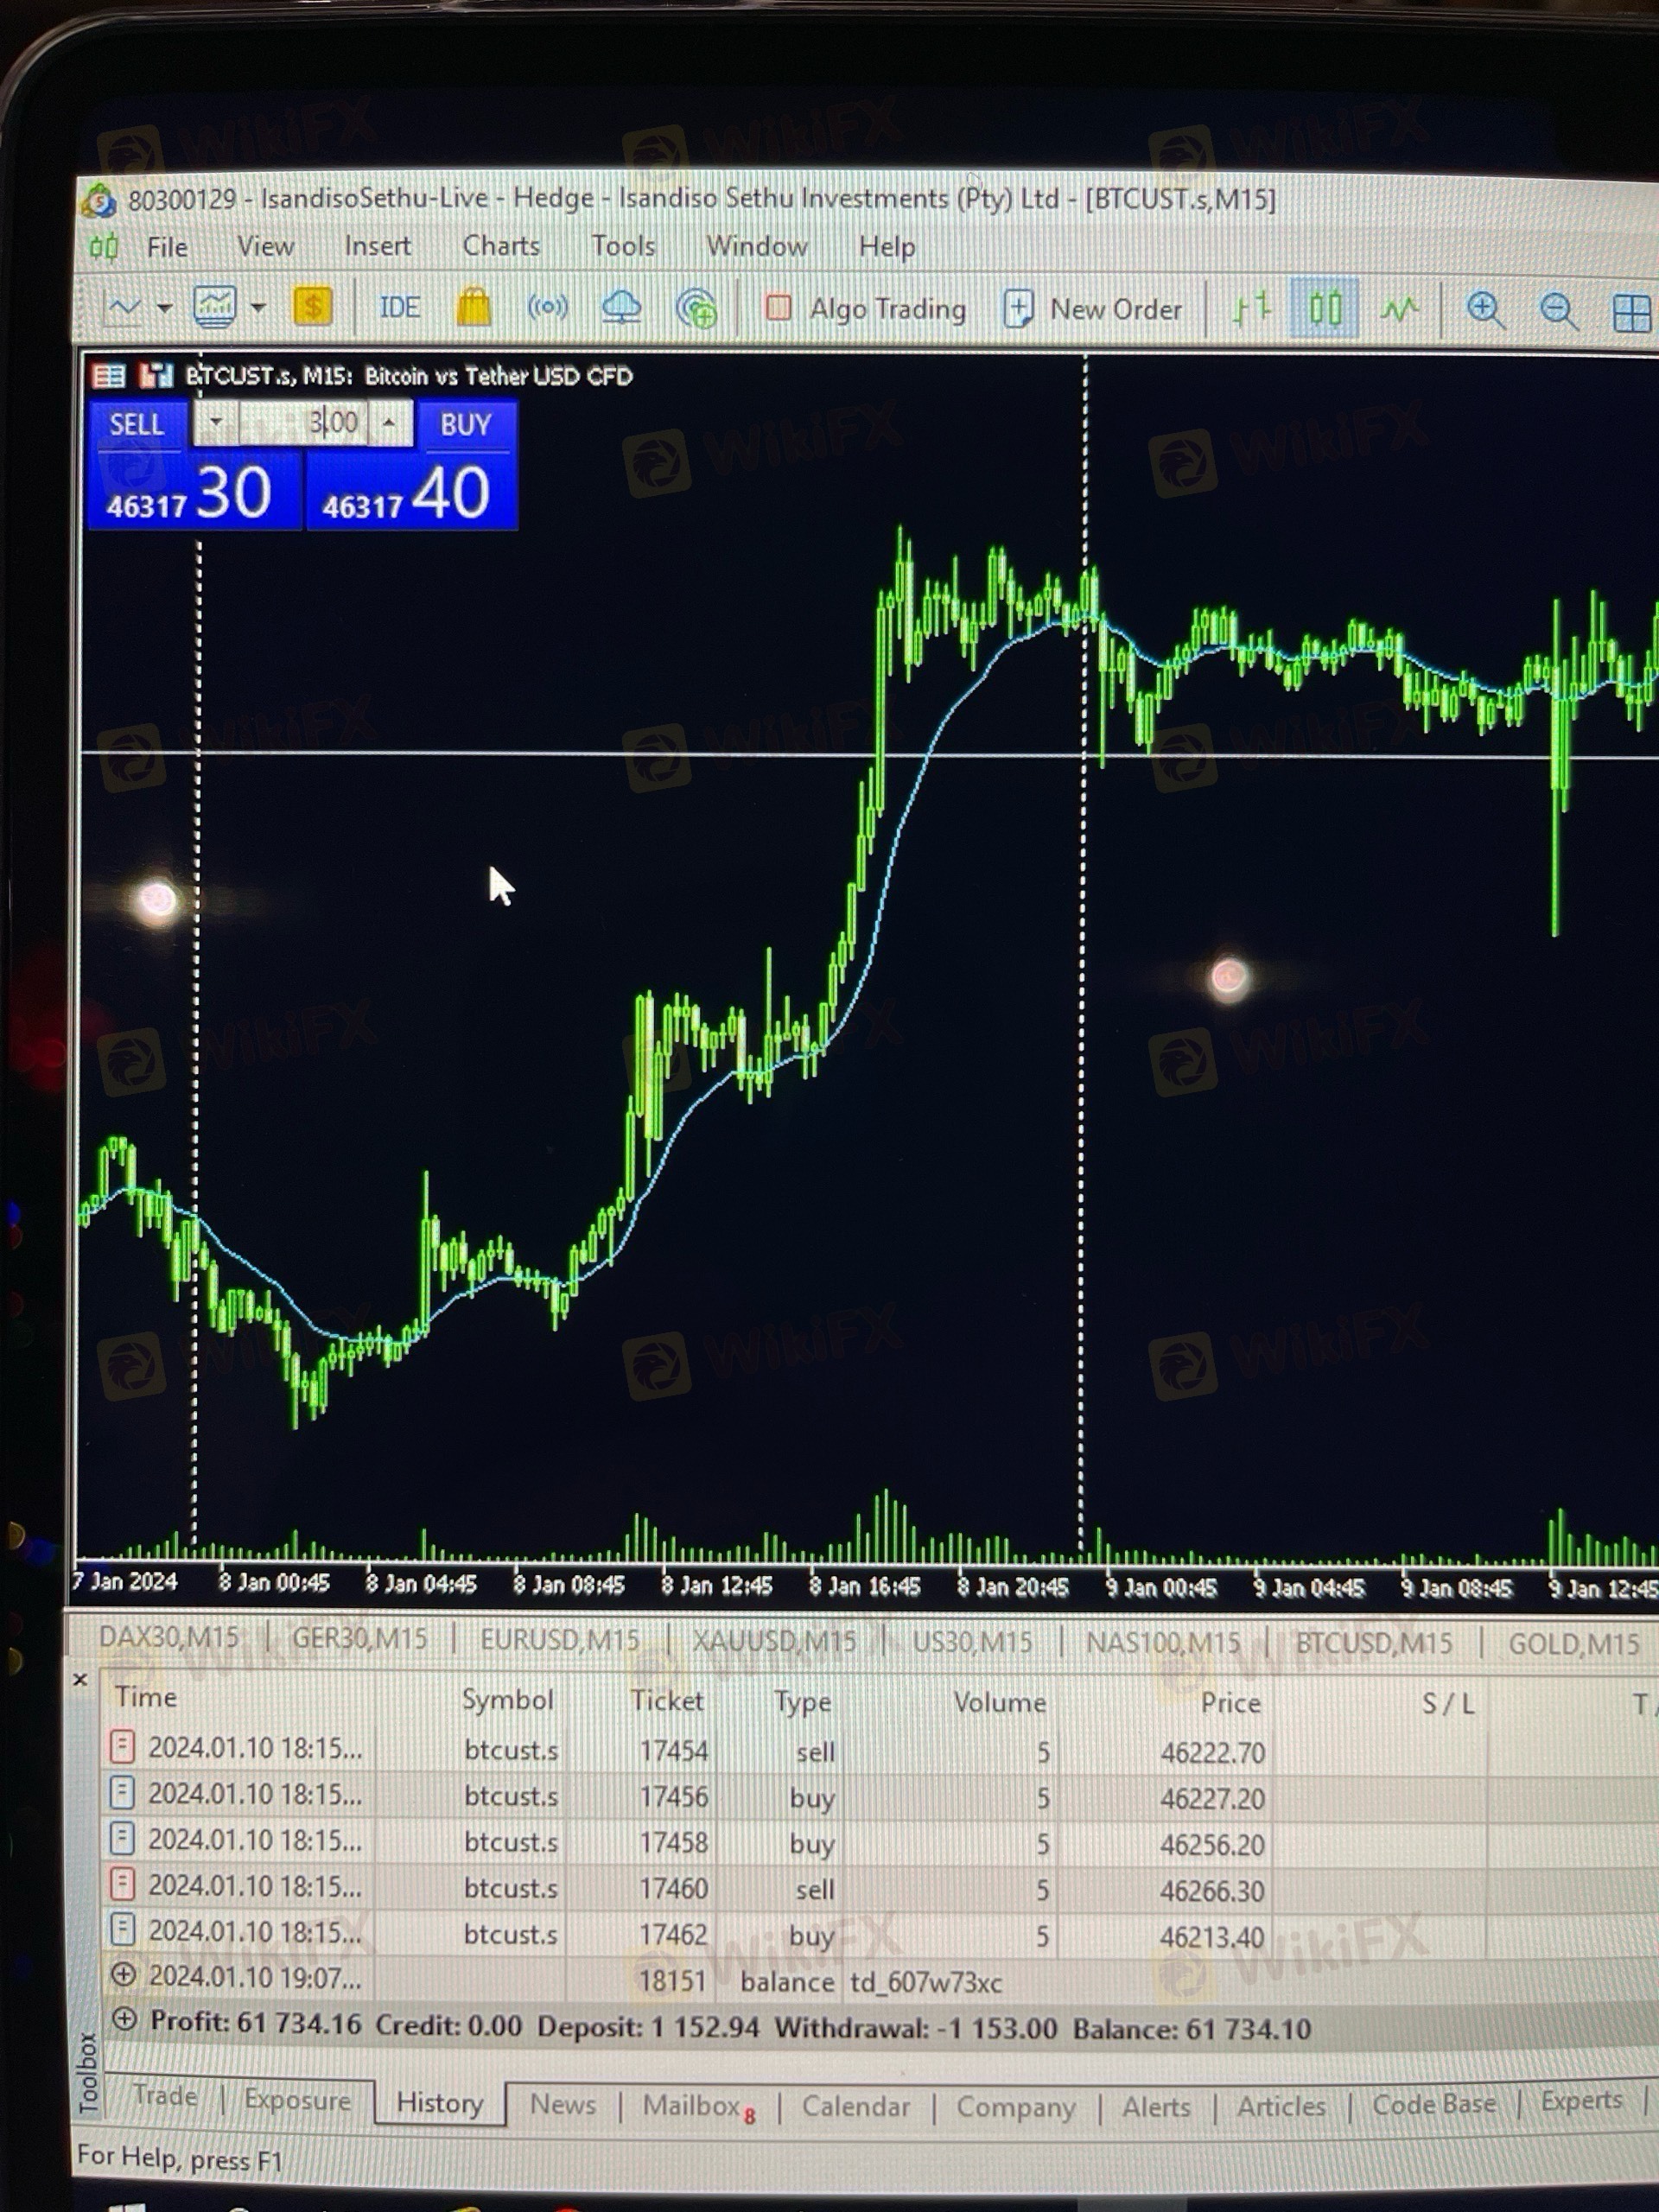The height and width of the screenshot is (2212, 1659).
Task: Zoom in on the chart
Action: click(x=1485, y=310)
